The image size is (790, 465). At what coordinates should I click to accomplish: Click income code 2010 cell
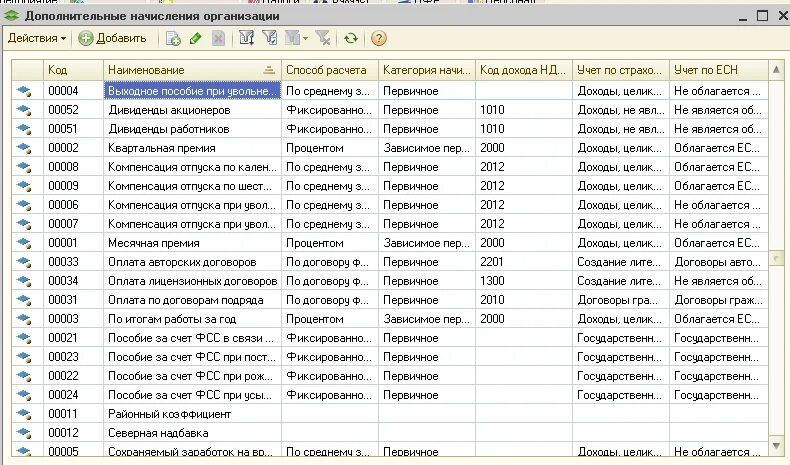523,300
